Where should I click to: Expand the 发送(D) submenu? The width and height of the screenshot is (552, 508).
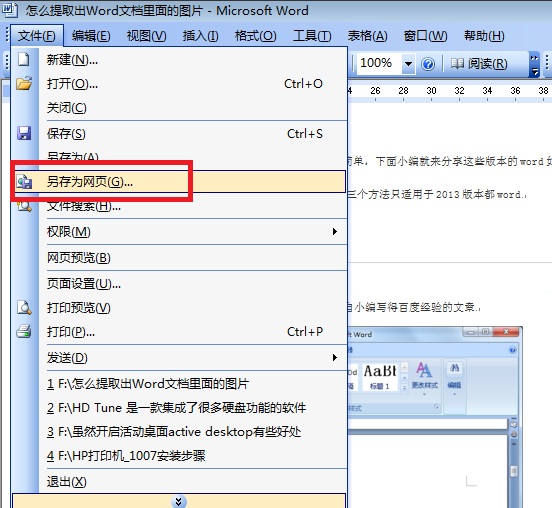tap(179, 358)
